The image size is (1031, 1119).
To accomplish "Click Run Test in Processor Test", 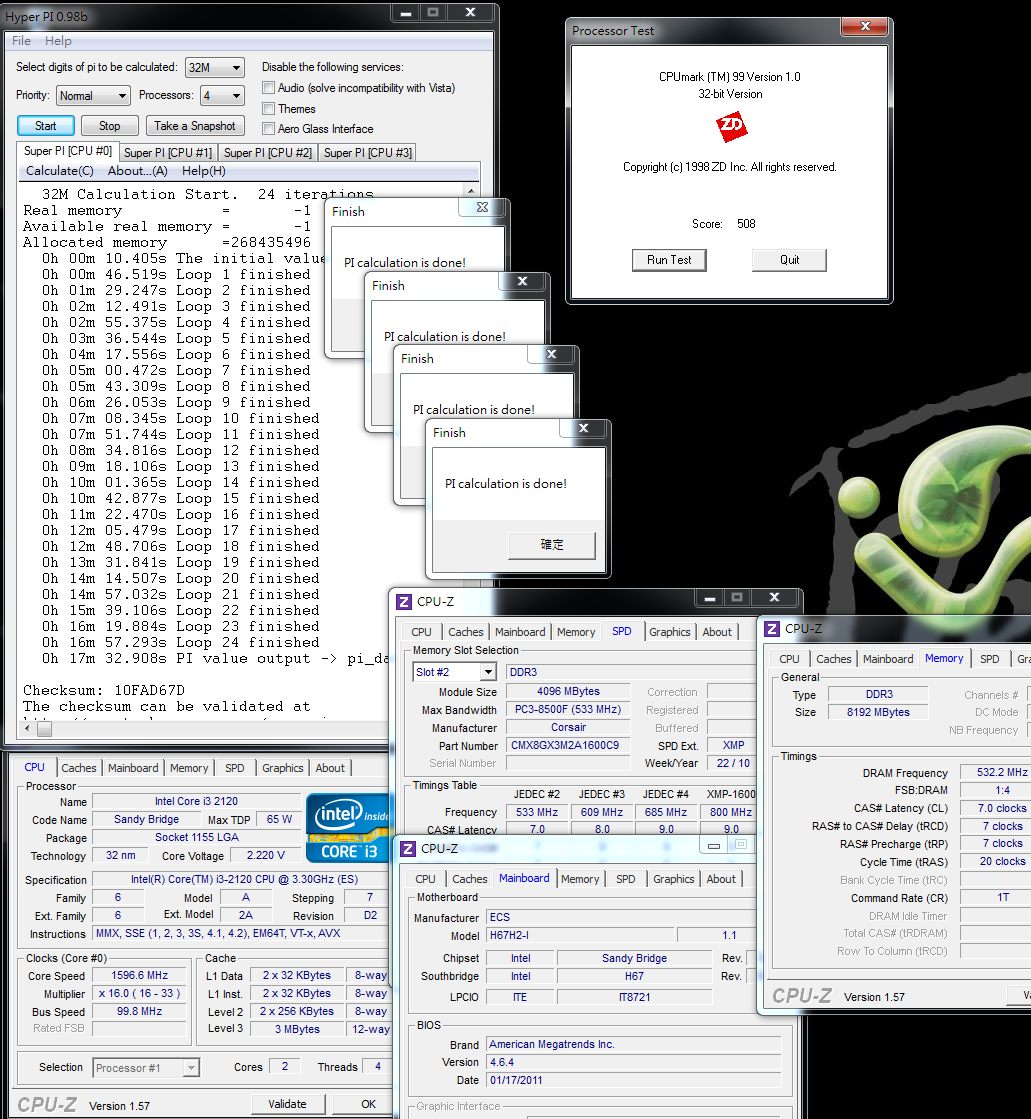I will pyautogui.click(x=669, y=260).
